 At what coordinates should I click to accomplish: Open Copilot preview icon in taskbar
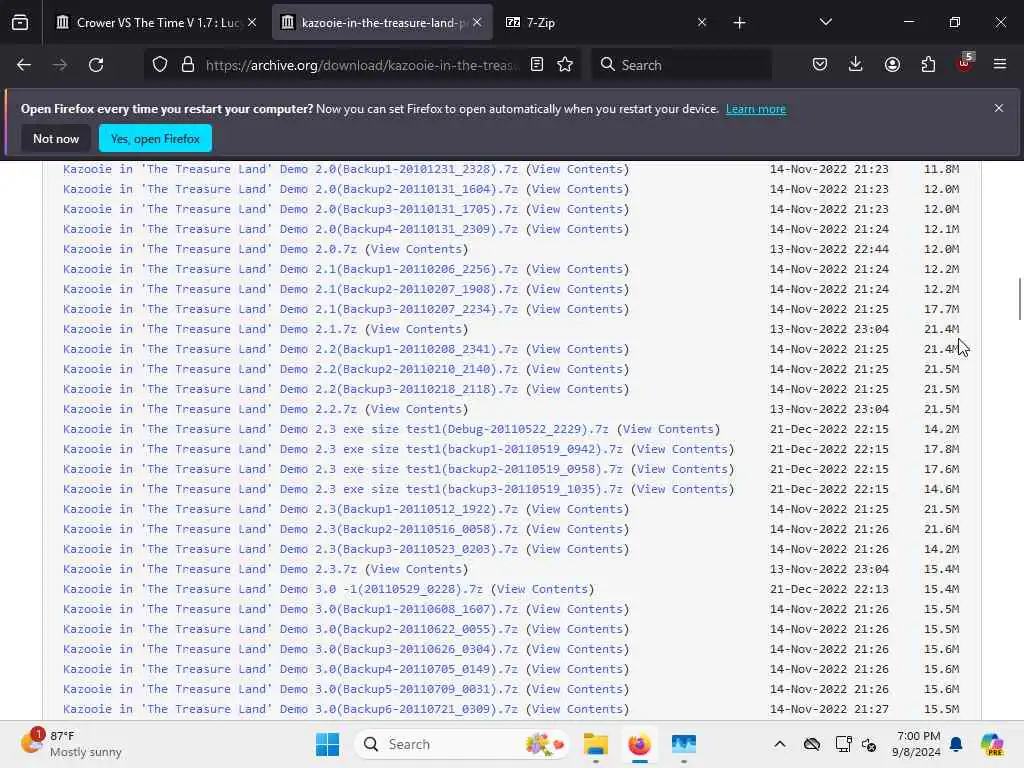(x=992, y=744)
